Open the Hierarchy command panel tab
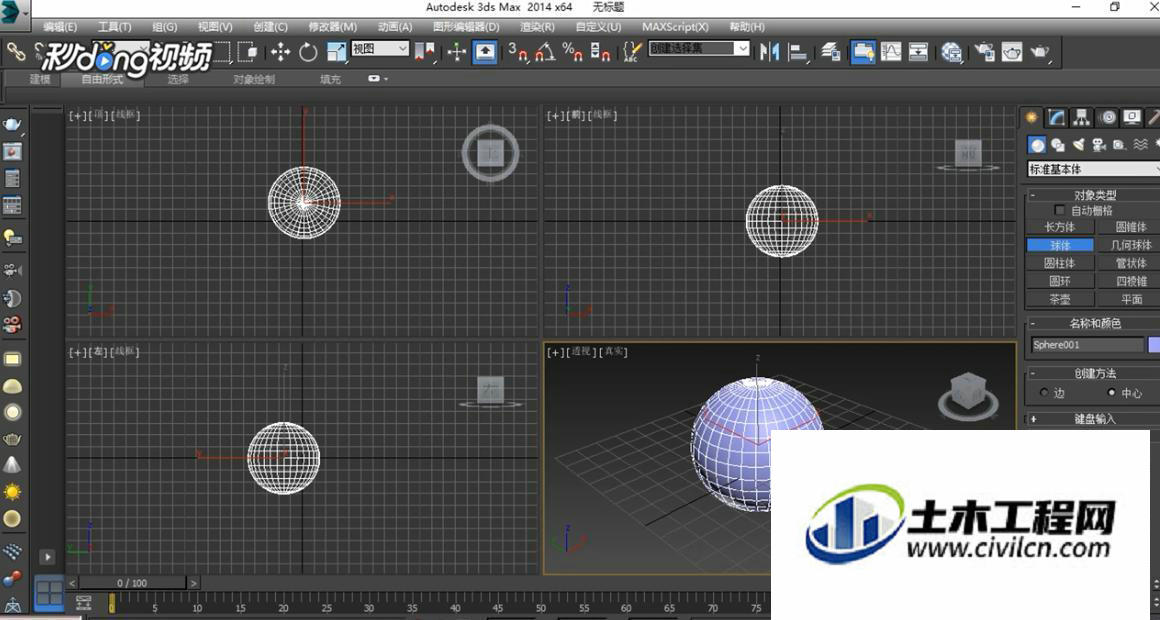1160x620 pixels. coord(1082,118)
